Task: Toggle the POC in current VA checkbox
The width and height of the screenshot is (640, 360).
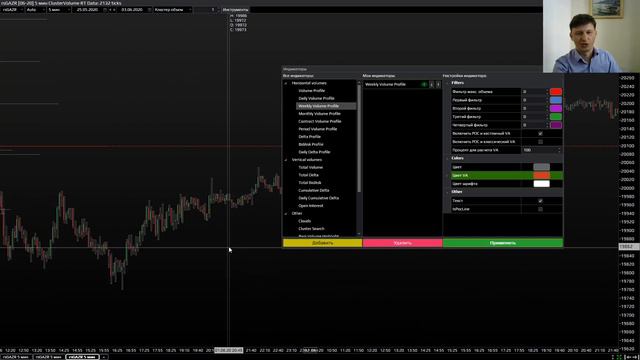Action: pos(540,133)
